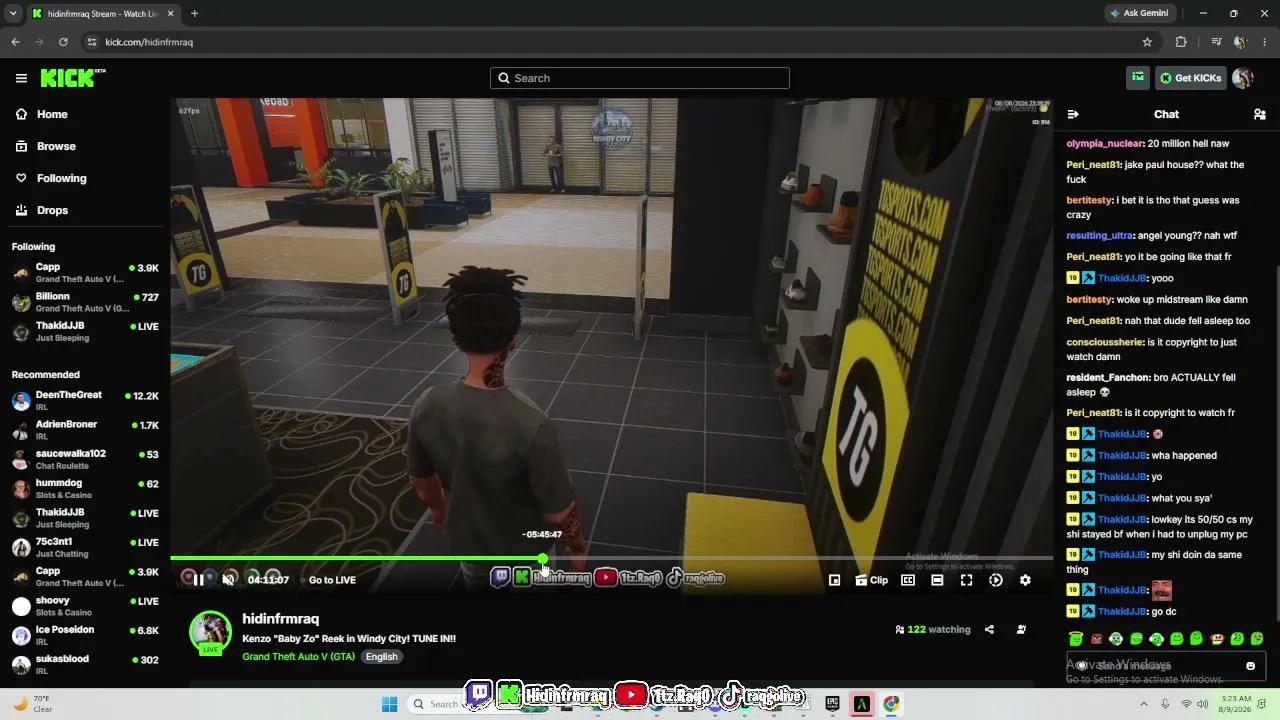Create a clip with Clip button
The width and height of the screenshot is (1280, 720).
(872, 580)
